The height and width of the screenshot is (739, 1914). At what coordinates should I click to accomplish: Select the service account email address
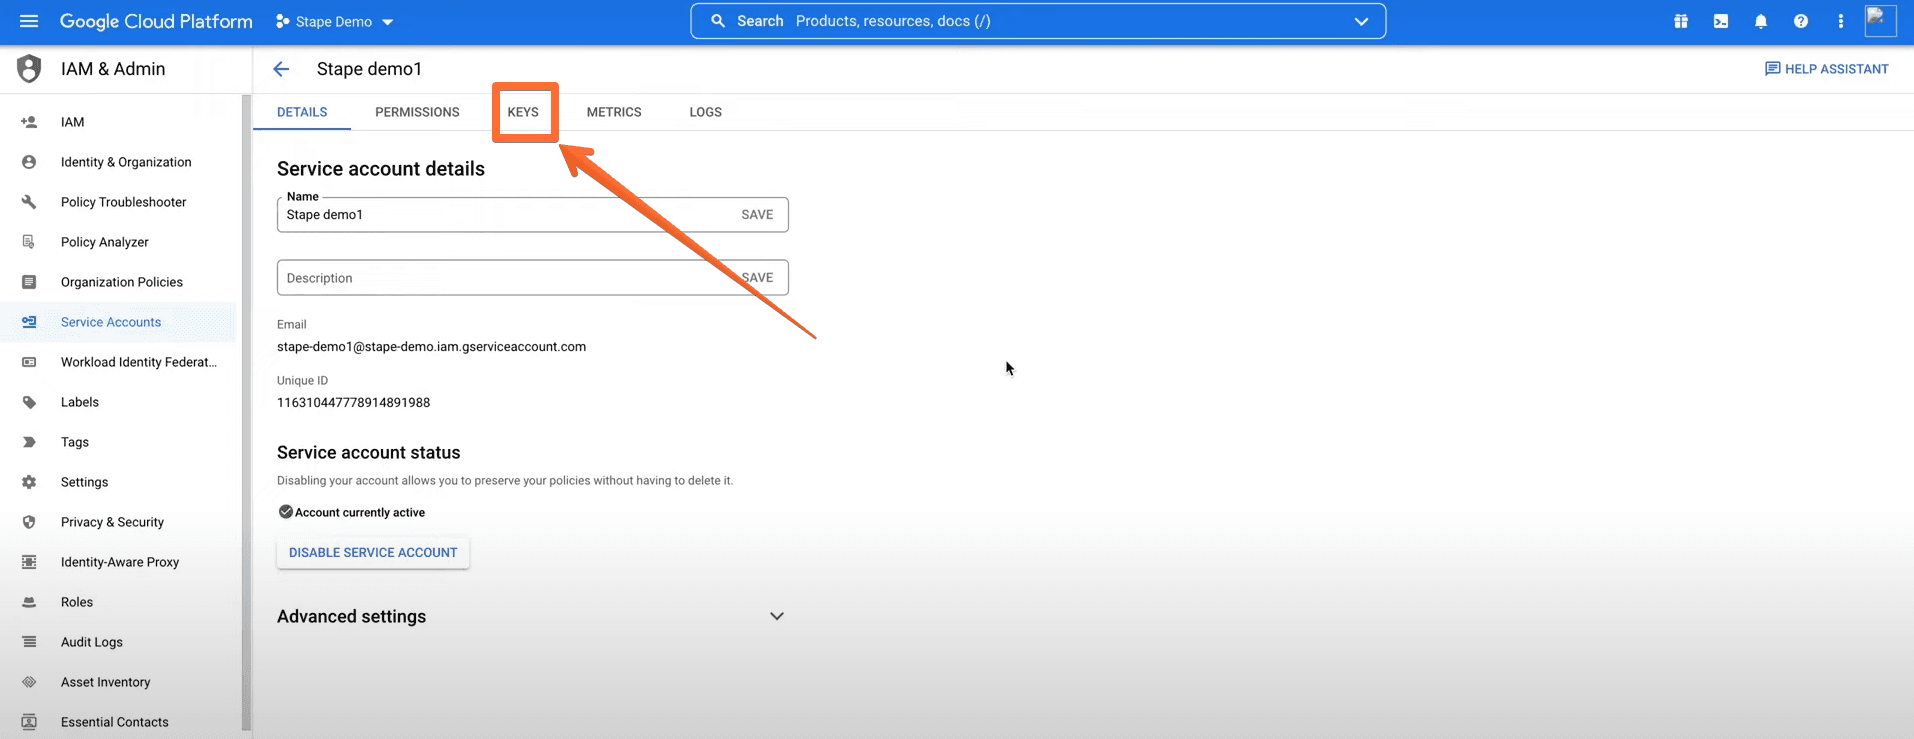coord(431,347)
